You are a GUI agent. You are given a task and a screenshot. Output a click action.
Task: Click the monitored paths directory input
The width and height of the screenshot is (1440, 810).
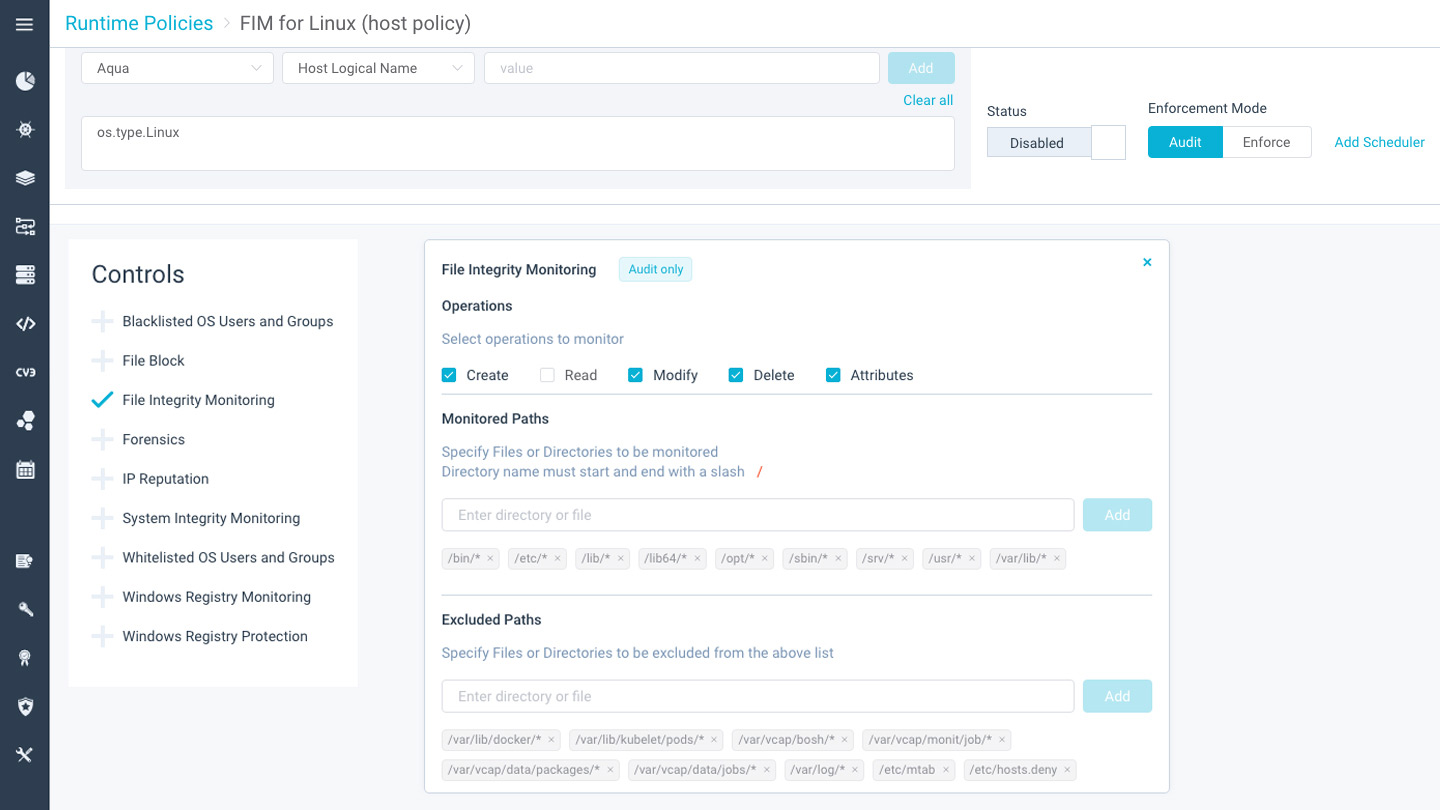click(758, 515)
